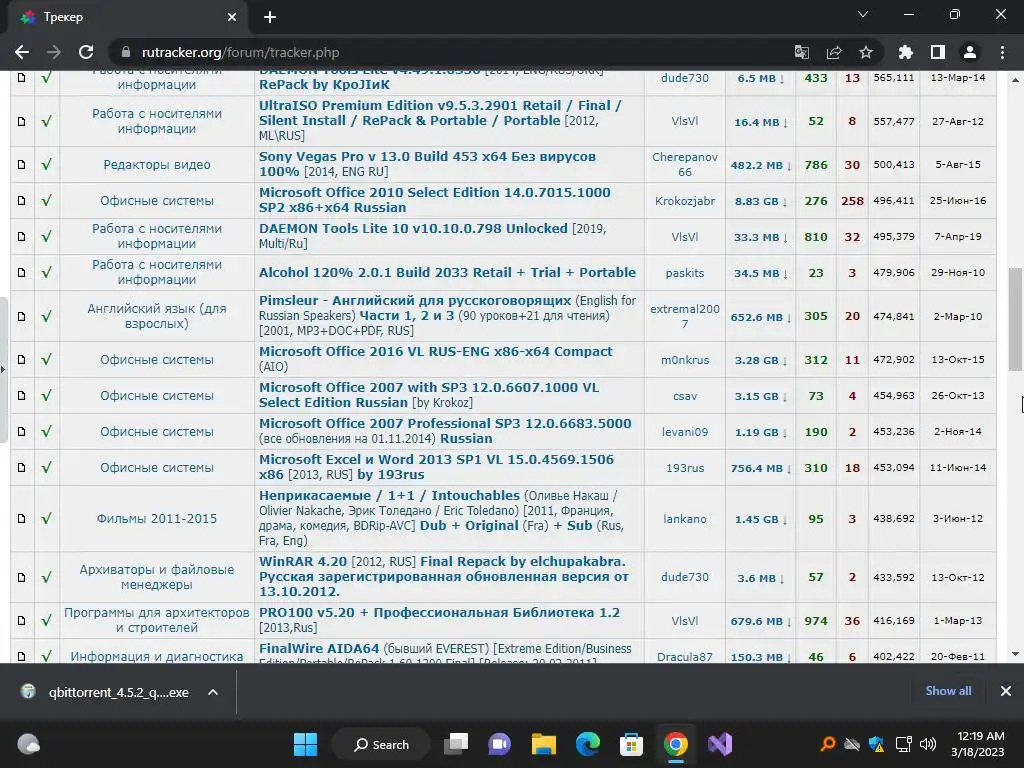Click green checkmark in Alcohol 120% row
This screenshot has width=1024, height=768.
(46, 272)
